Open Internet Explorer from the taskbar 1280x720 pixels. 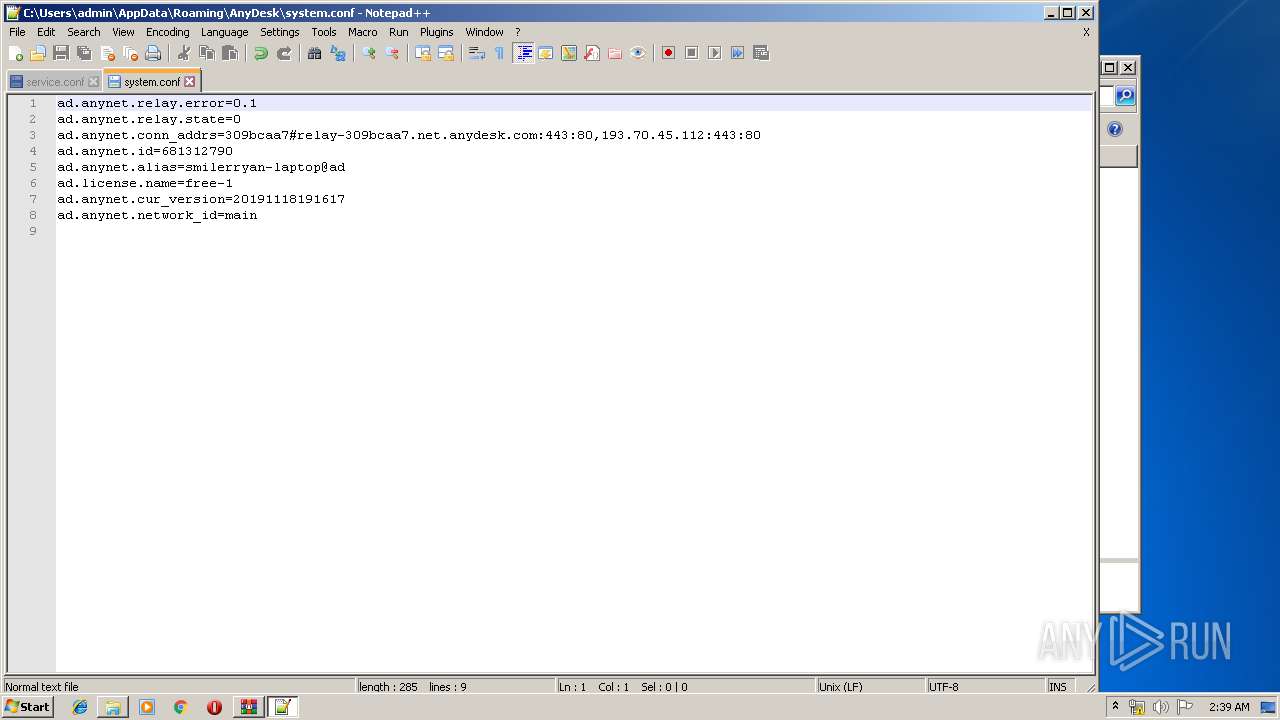click(x=80, y=707)
